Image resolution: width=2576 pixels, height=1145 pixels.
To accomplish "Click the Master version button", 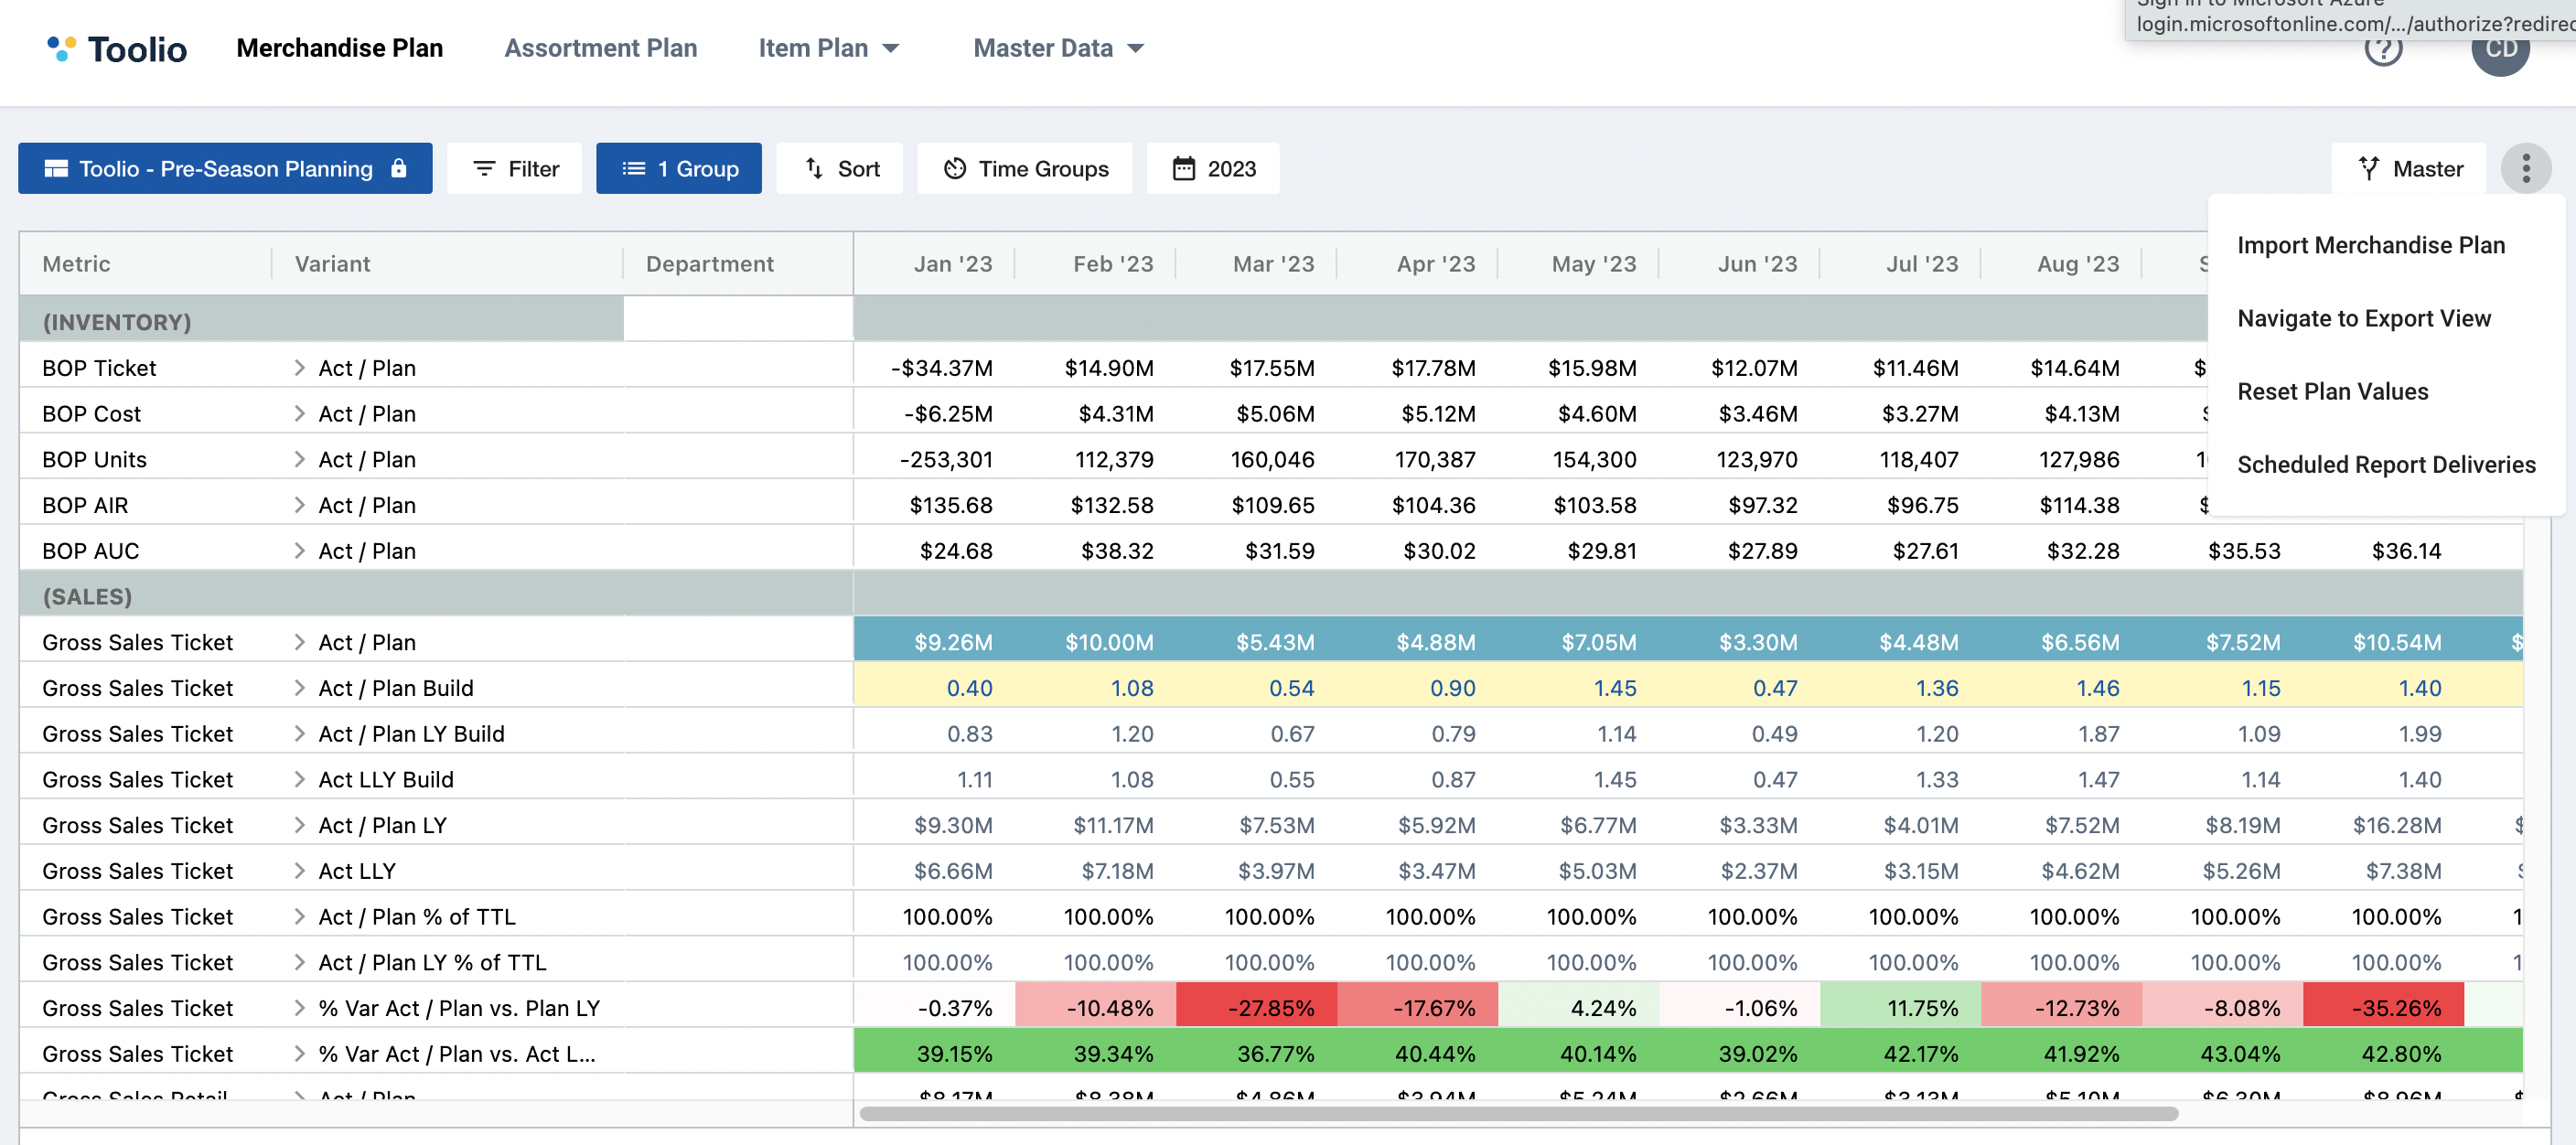I will pyautogui.click(x=2408, y=168).
